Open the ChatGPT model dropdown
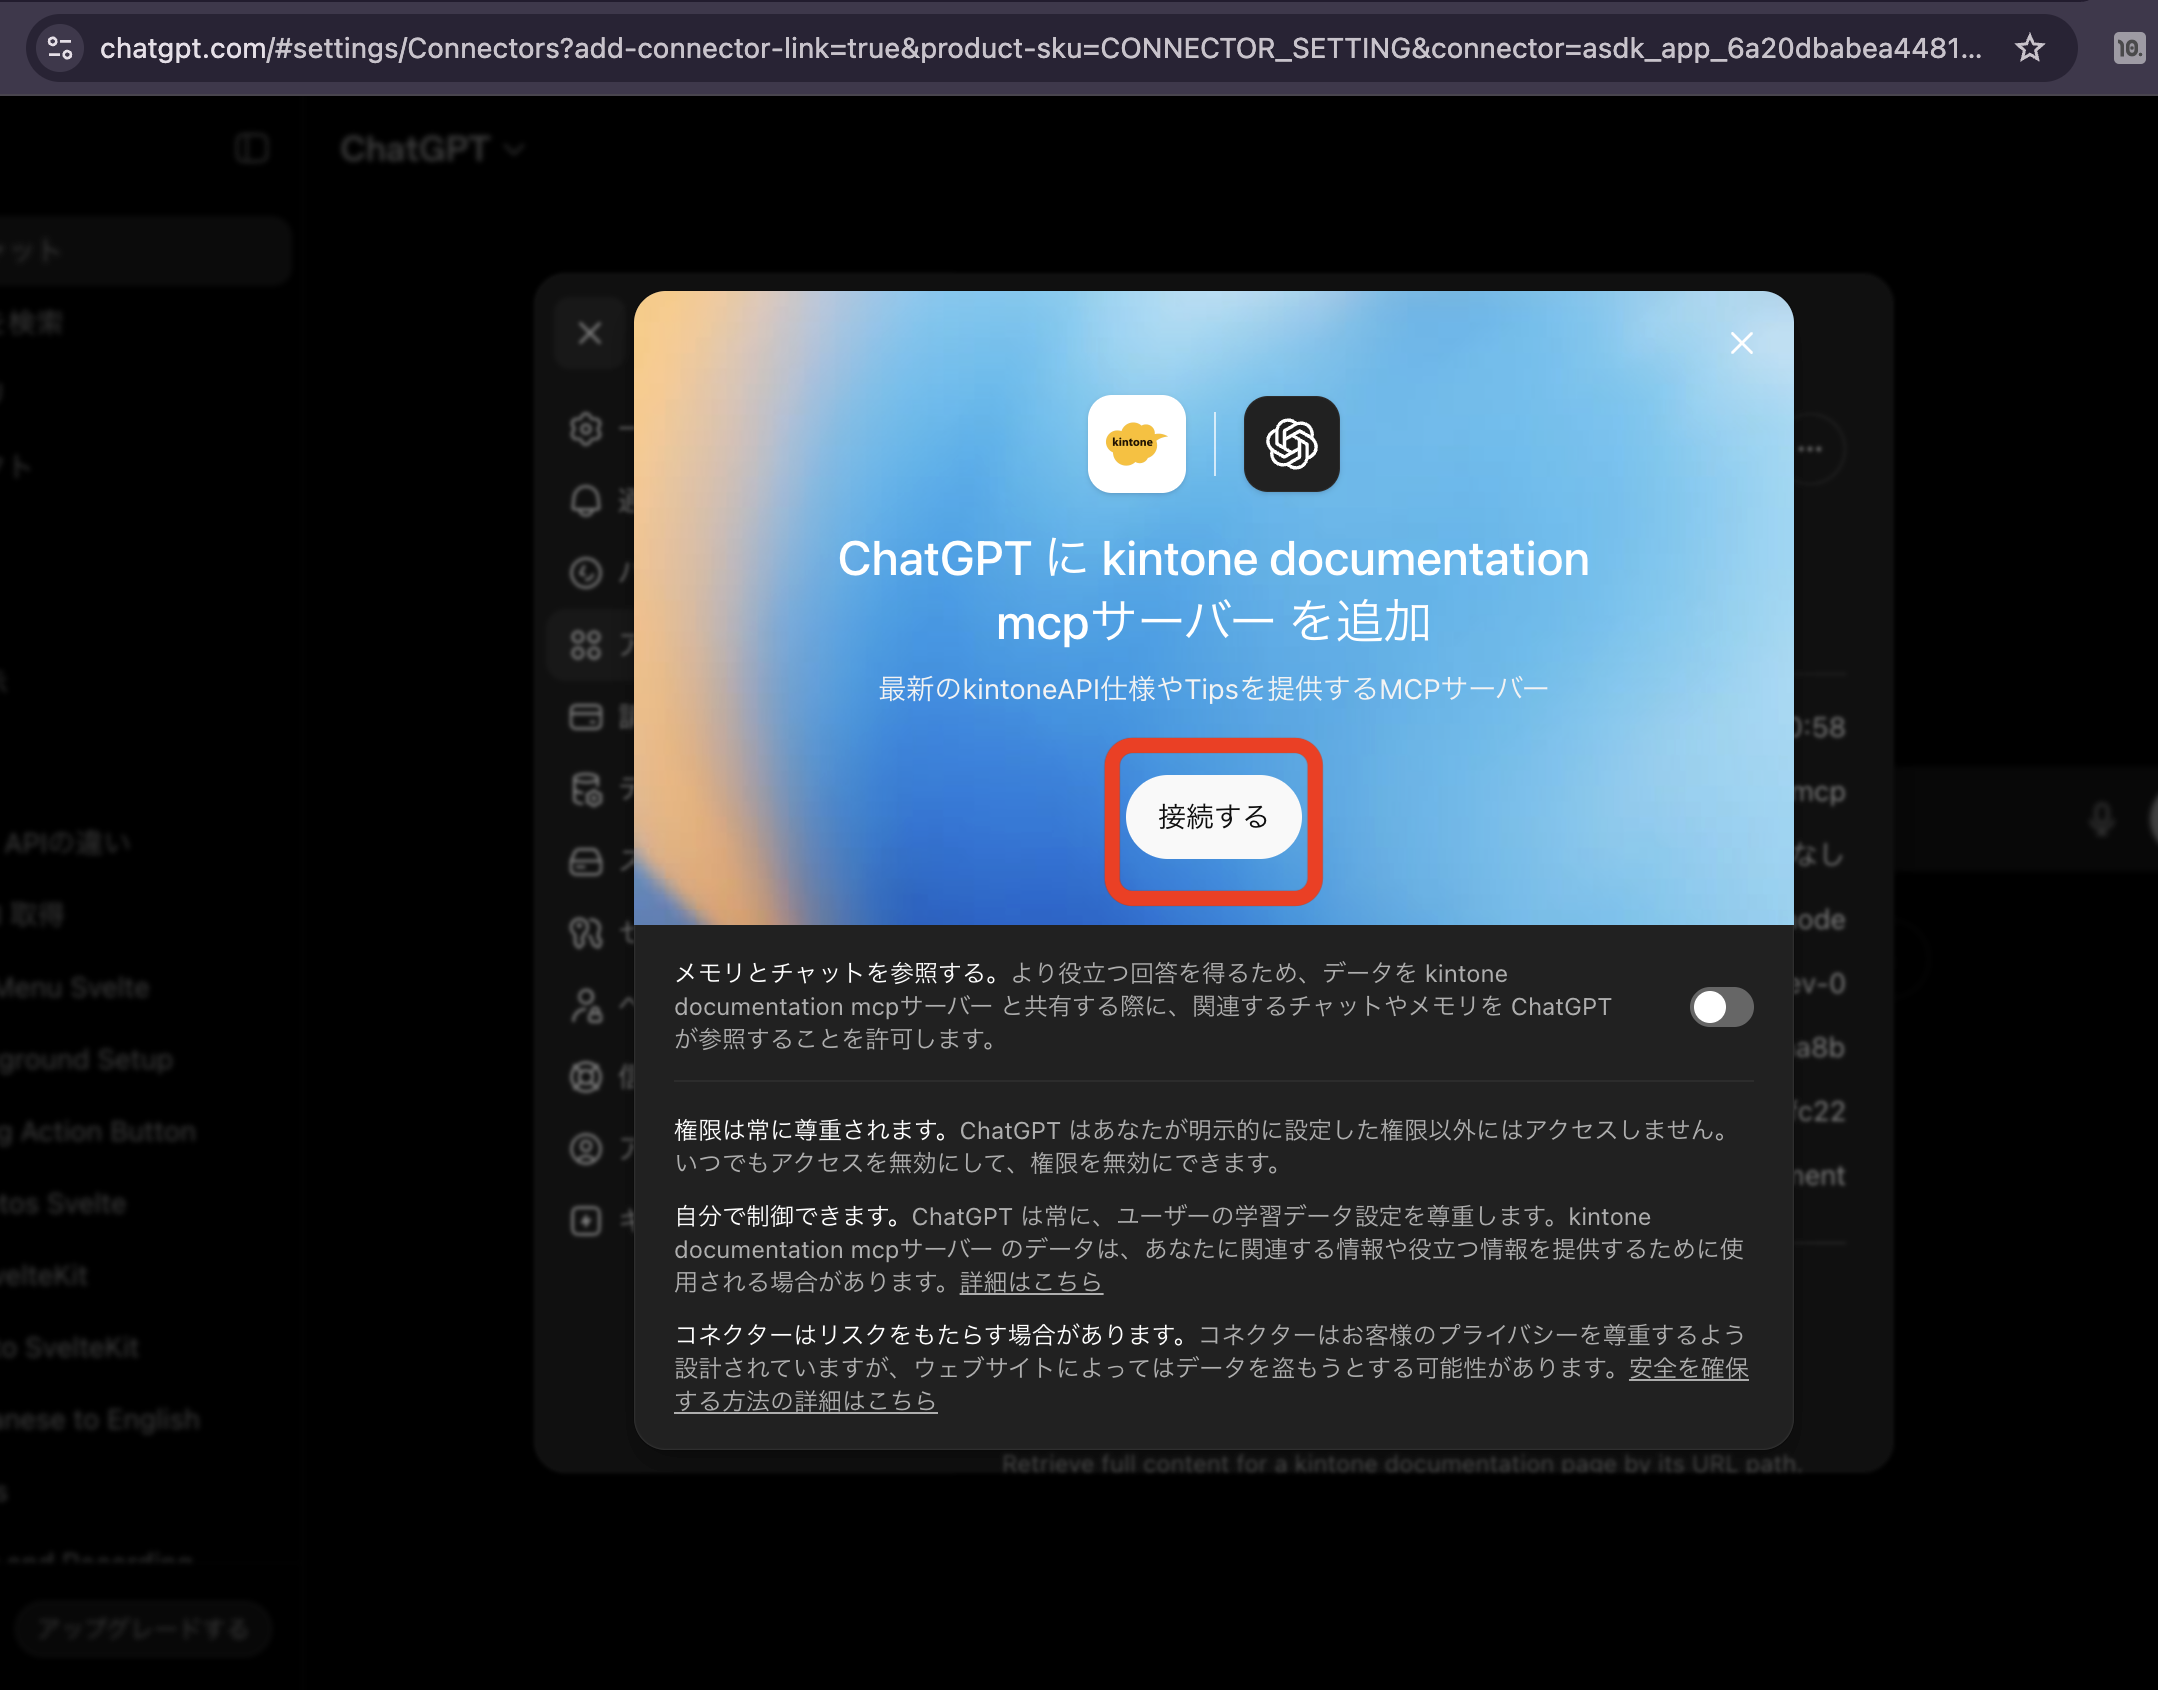The width and height of the screenshot is (2158, 1690). 432,149
